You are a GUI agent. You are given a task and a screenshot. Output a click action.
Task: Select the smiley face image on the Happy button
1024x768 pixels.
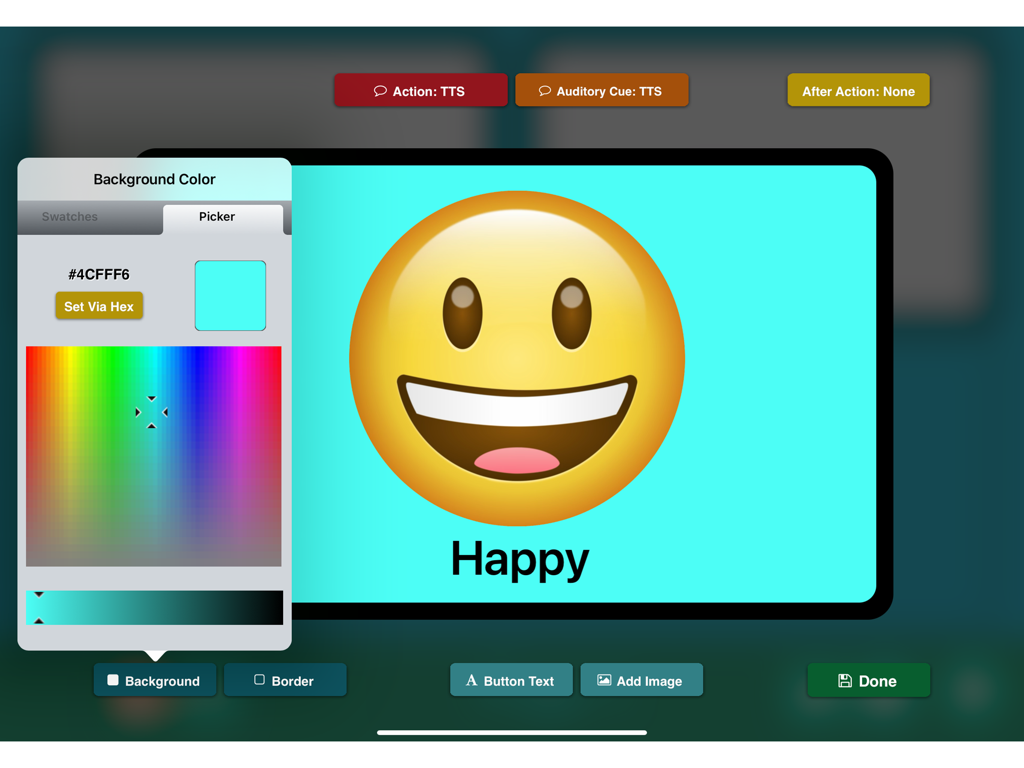click(x=516, y=357)
